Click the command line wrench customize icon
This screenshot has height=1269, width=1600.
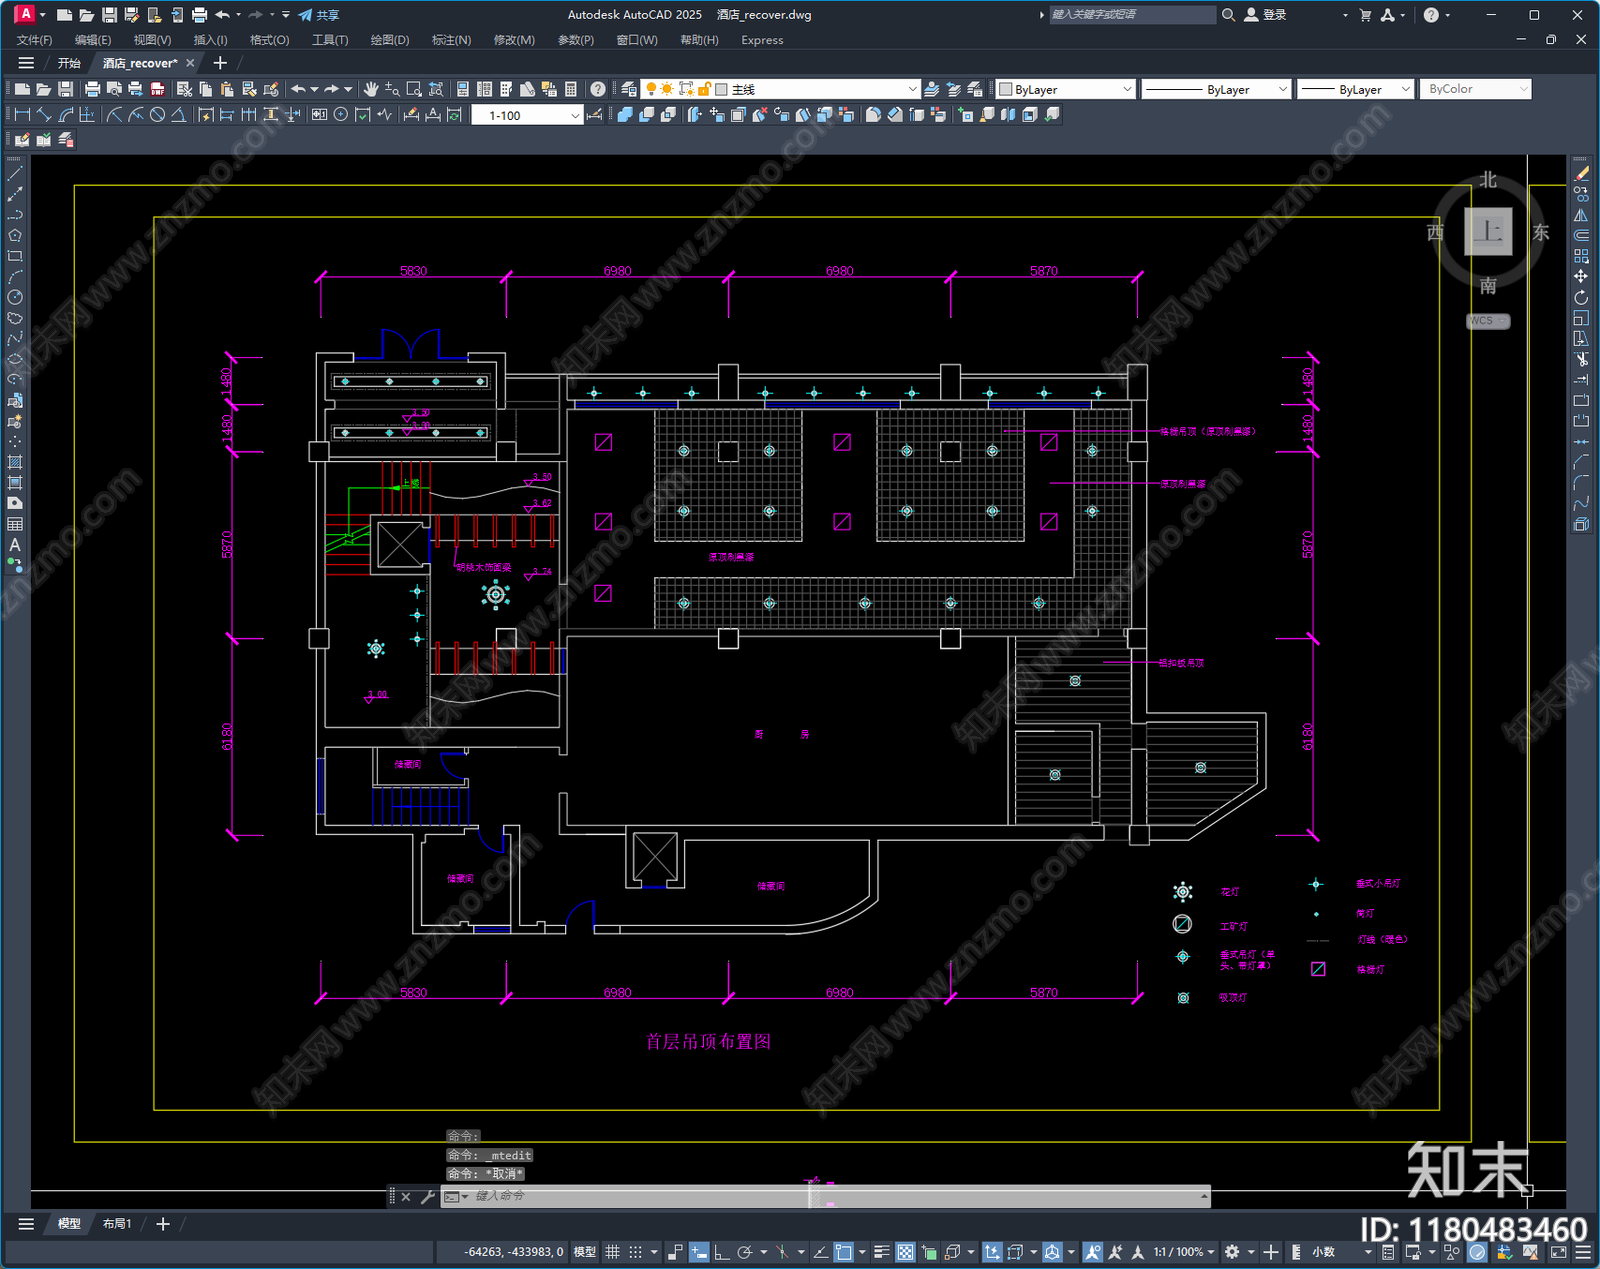tap(428, 1196)
